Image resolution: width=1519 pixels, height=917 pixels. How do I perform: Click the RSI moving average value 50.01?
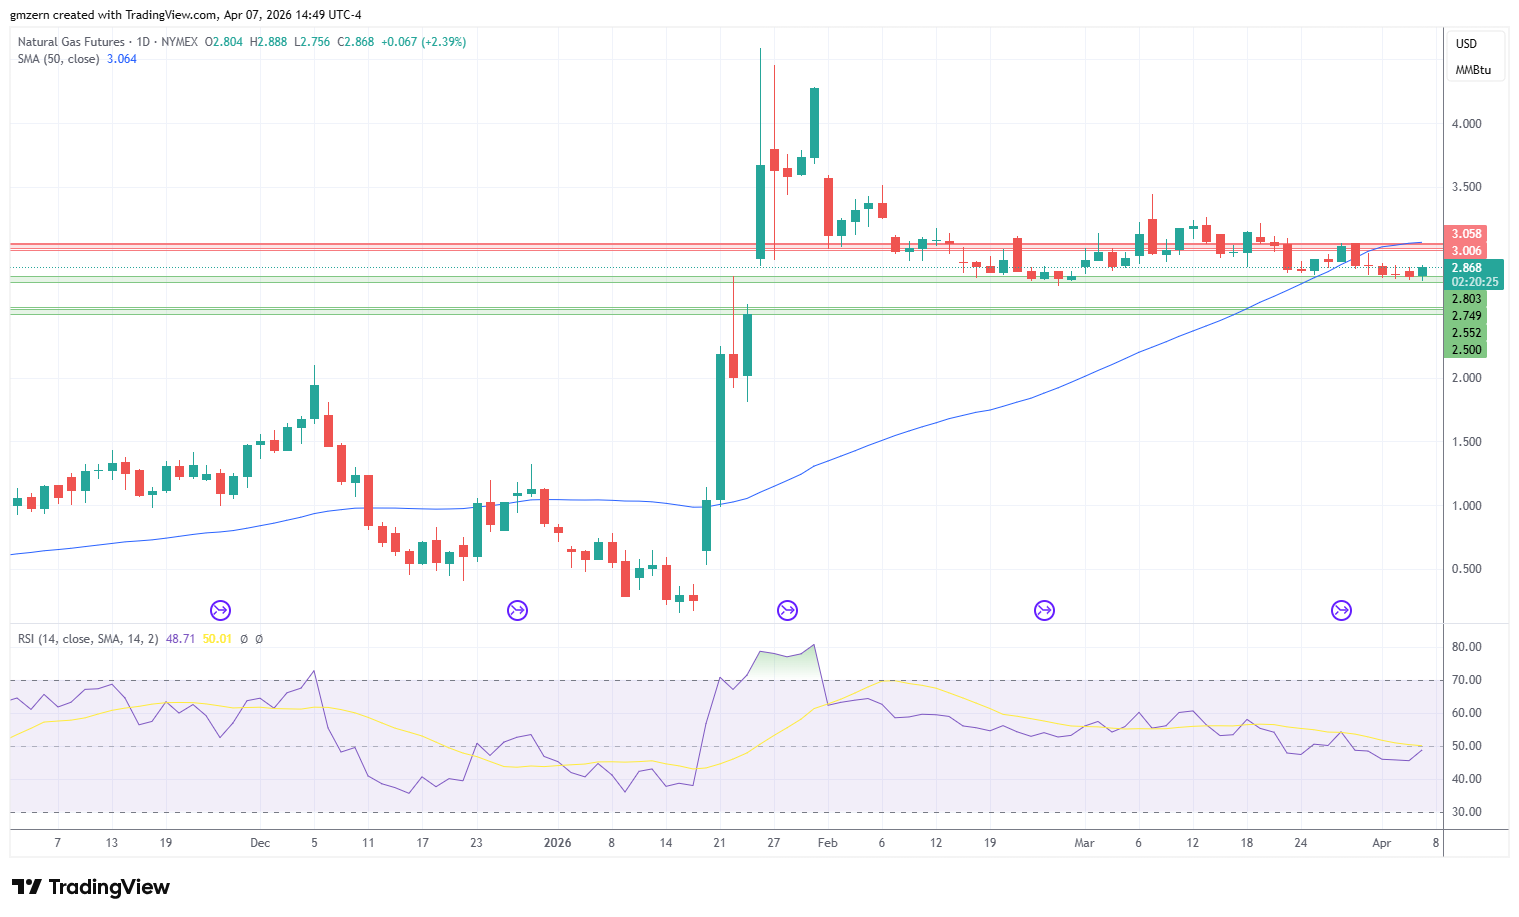[217, 638]
